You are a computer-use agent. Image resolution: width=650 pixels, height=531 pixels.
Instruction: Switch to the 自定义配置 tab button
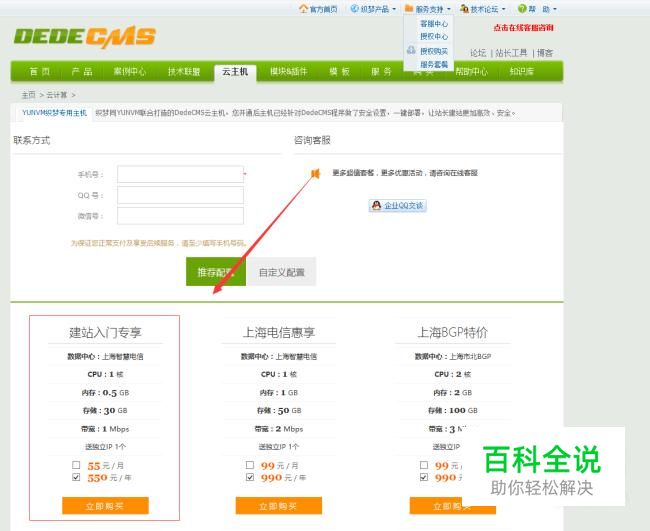point(281,272)
